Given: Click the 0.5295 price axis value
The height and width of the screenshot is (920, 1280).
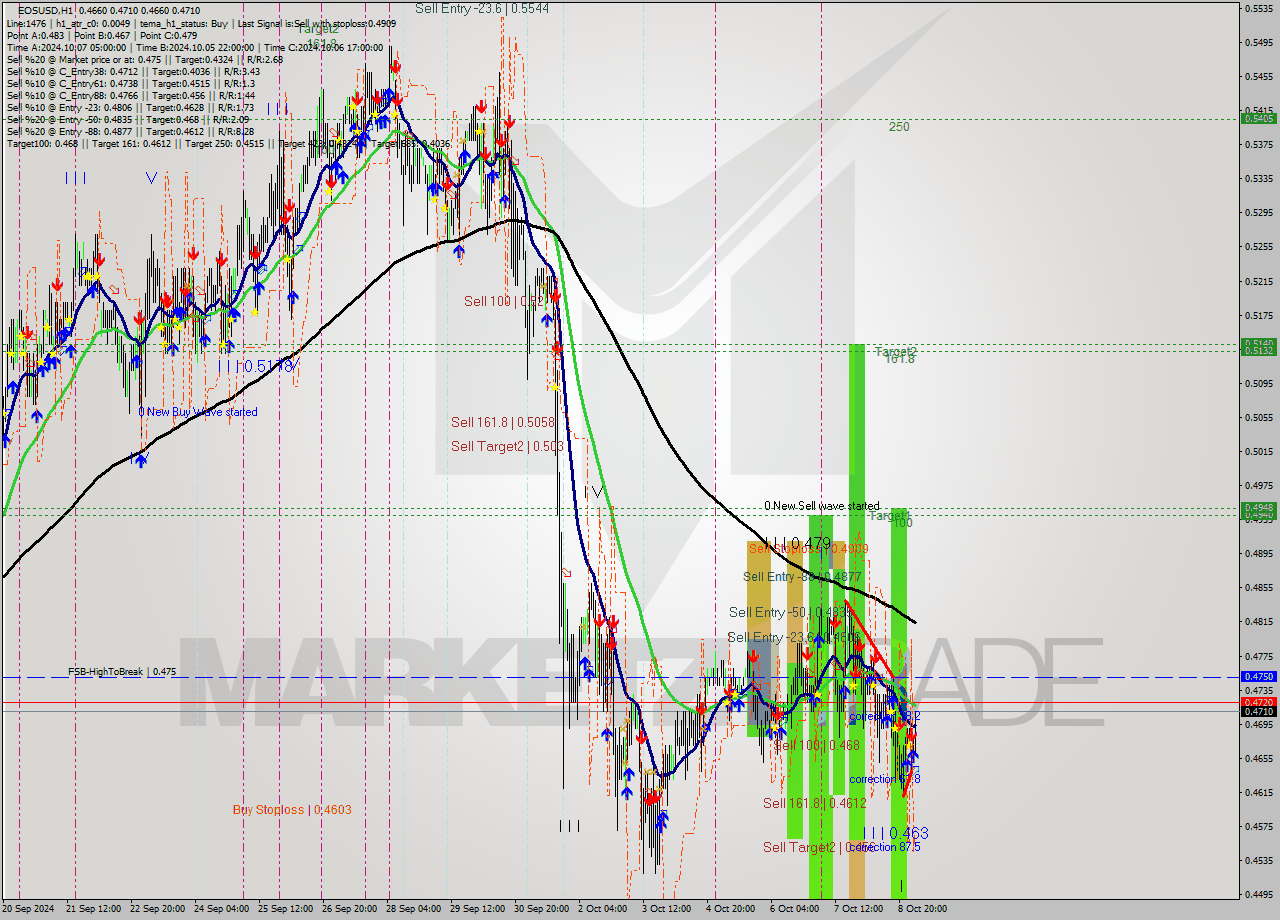Looking at the screenshot, I should click(x=1258, y=212).
